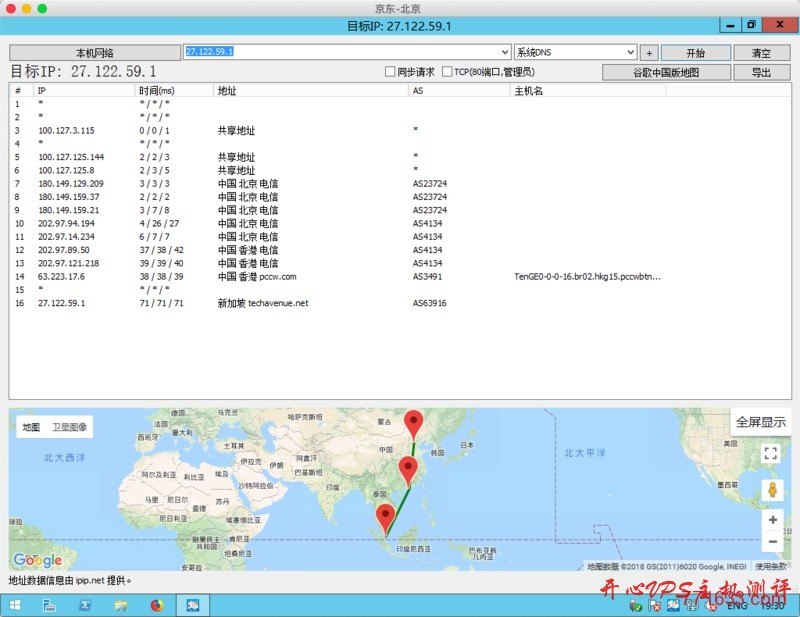Click the fullscreen toggle icon on map right side

click(770, 454)
